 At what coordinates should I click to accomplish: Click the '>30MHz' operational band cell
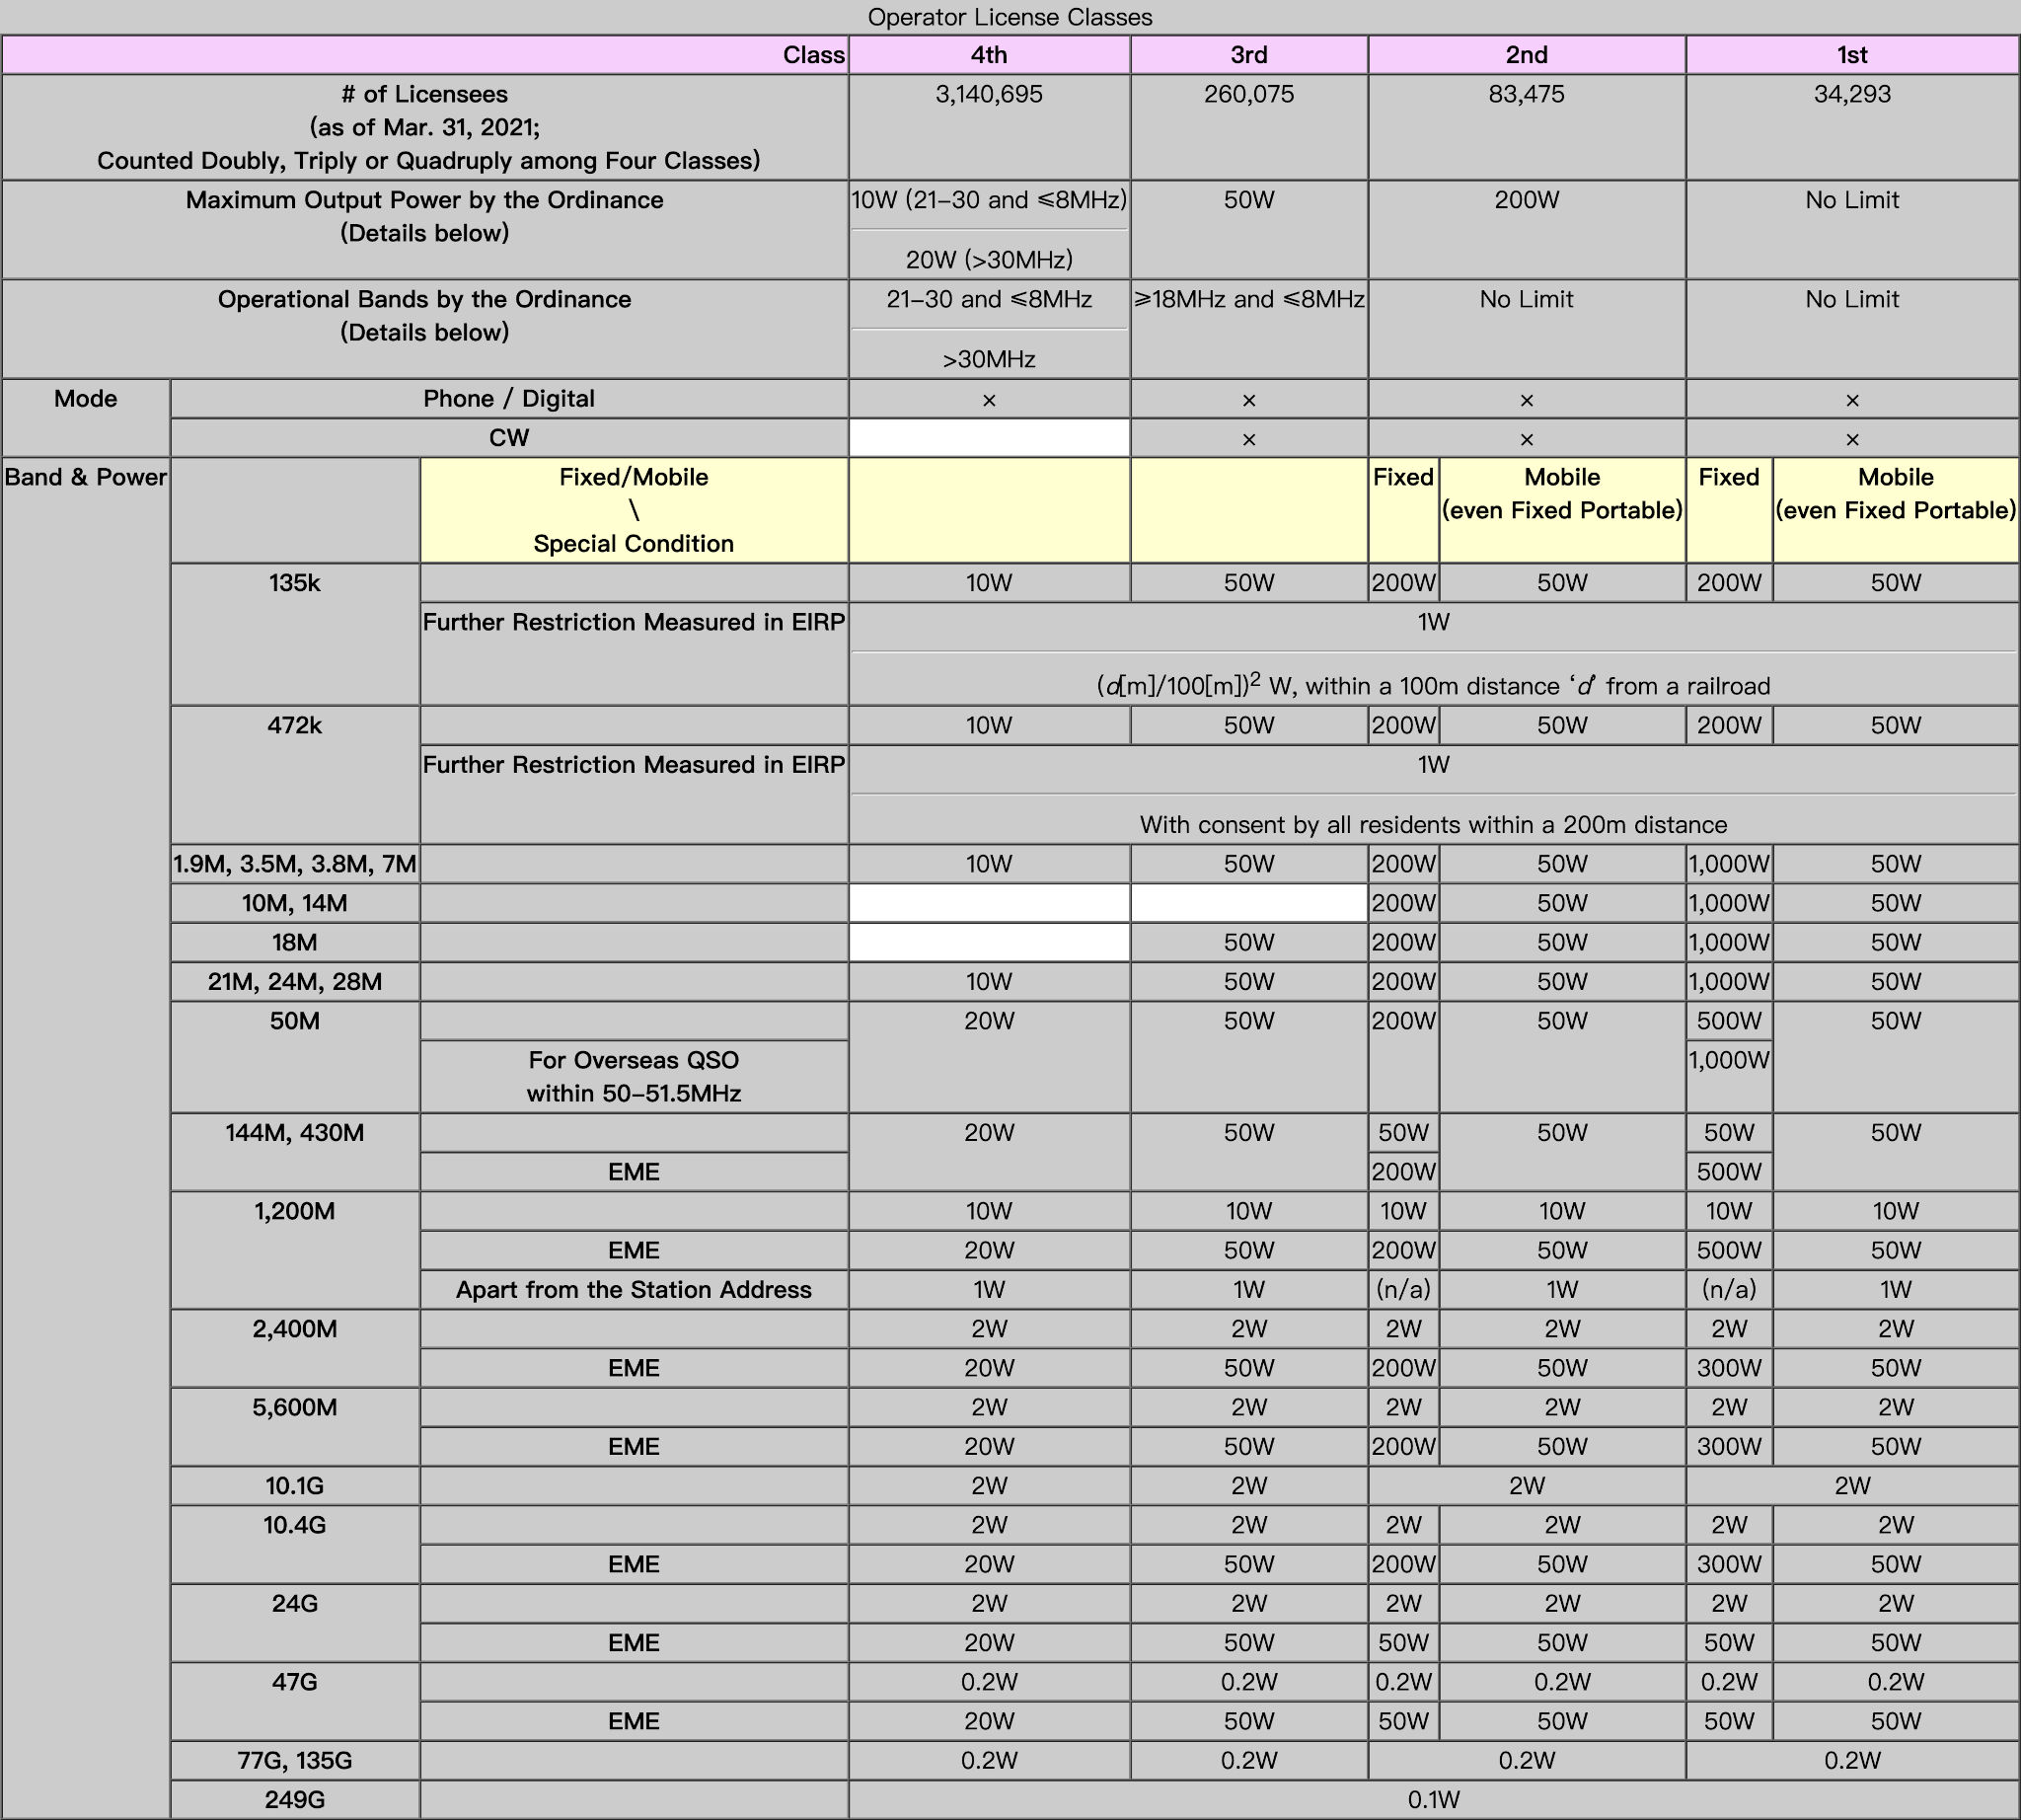[x=989, y=359]
